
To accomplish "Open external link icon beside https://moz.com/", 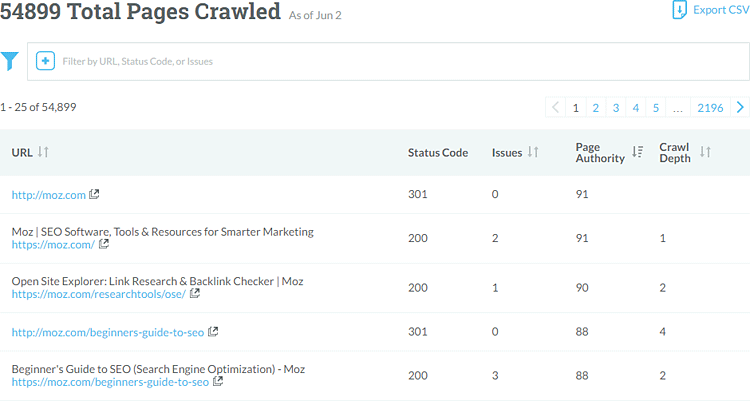I will pos(103,245).
